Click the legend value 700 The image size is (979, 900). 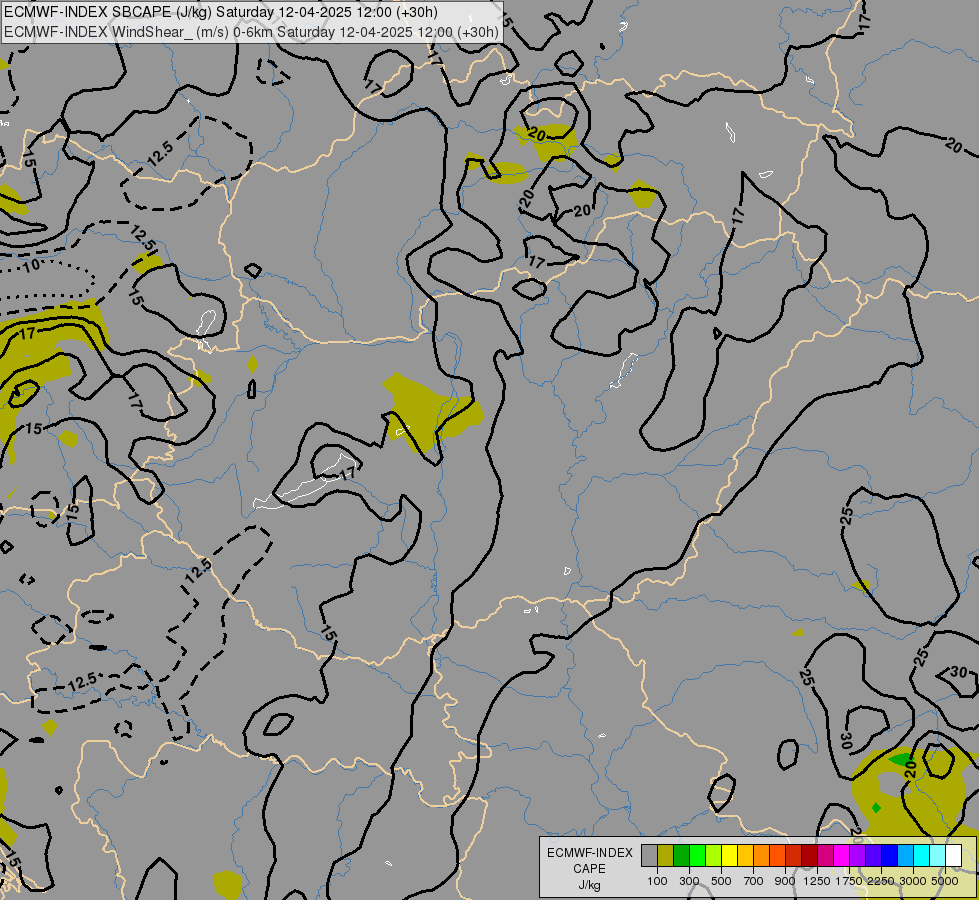[754, 881]
